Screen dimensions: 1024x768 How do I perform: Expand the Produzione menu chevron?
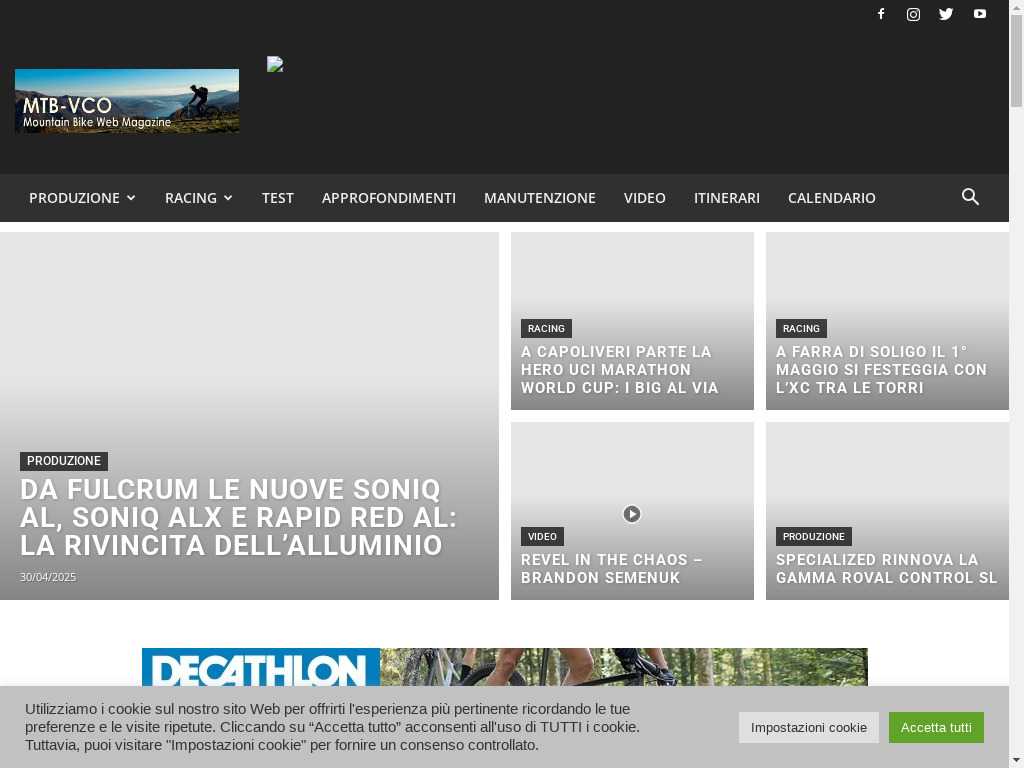click(x=131, y=198)
